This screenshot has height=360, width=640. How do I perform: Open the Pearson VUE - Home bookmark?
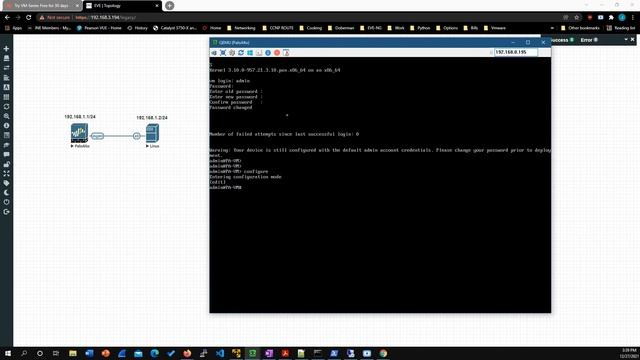tap(99, 28)
